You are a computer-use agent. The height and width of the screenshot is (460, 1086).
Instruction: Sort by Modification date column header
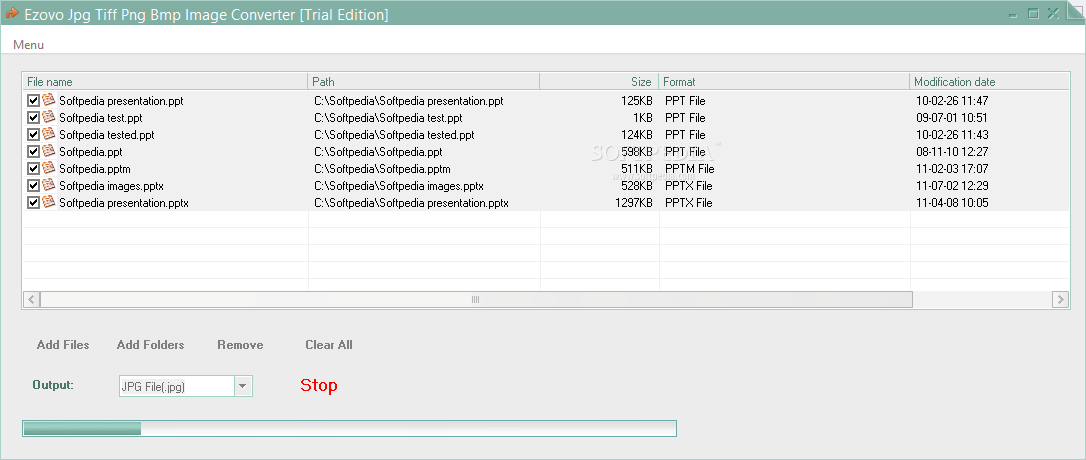click(989, 82)
